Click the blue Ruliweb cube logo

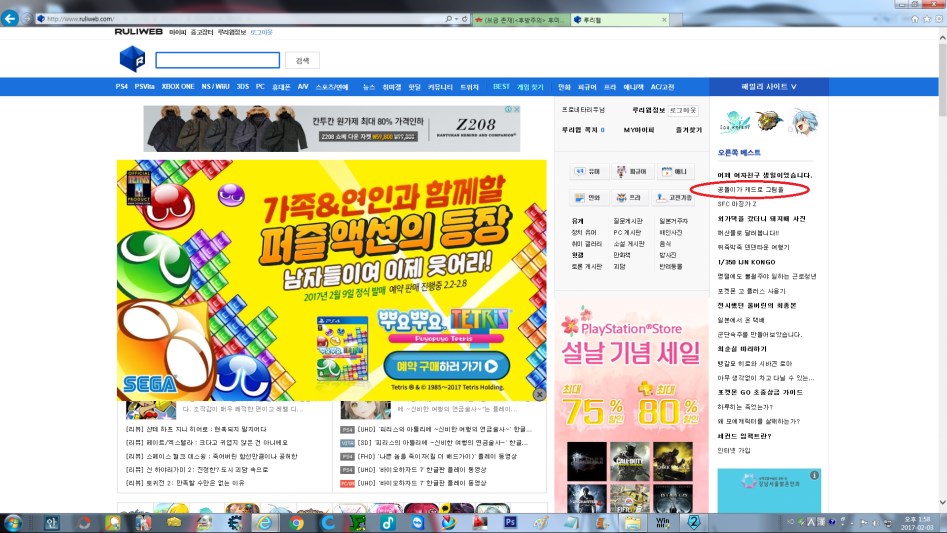[132, 59]
